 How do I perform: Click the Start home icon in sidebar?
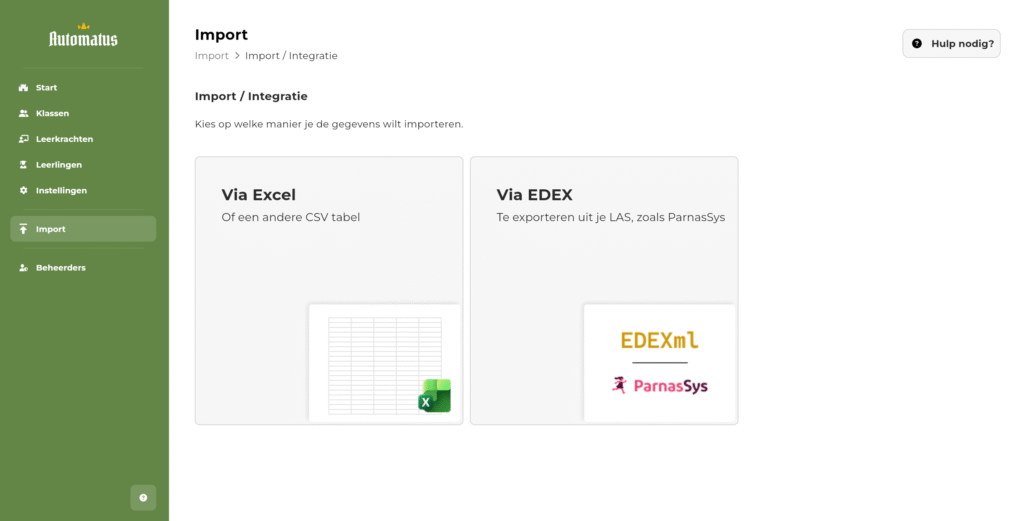tap(24, 87)
